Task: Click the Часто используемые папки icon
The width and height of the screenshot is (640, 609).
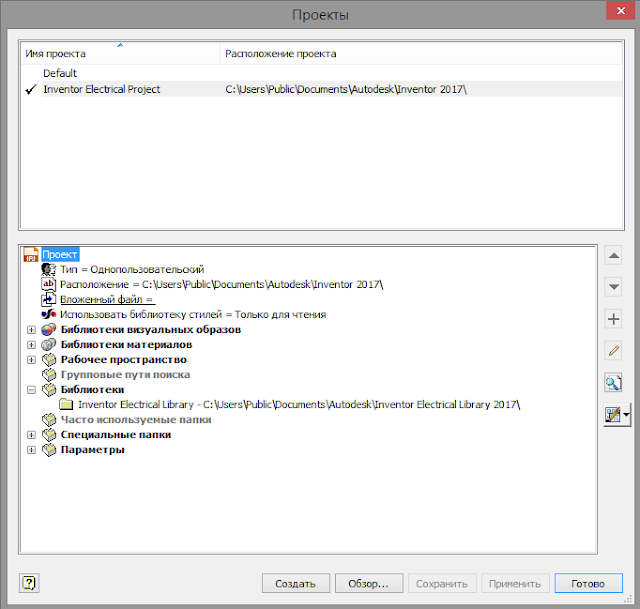Action: [x=49, y=420]
